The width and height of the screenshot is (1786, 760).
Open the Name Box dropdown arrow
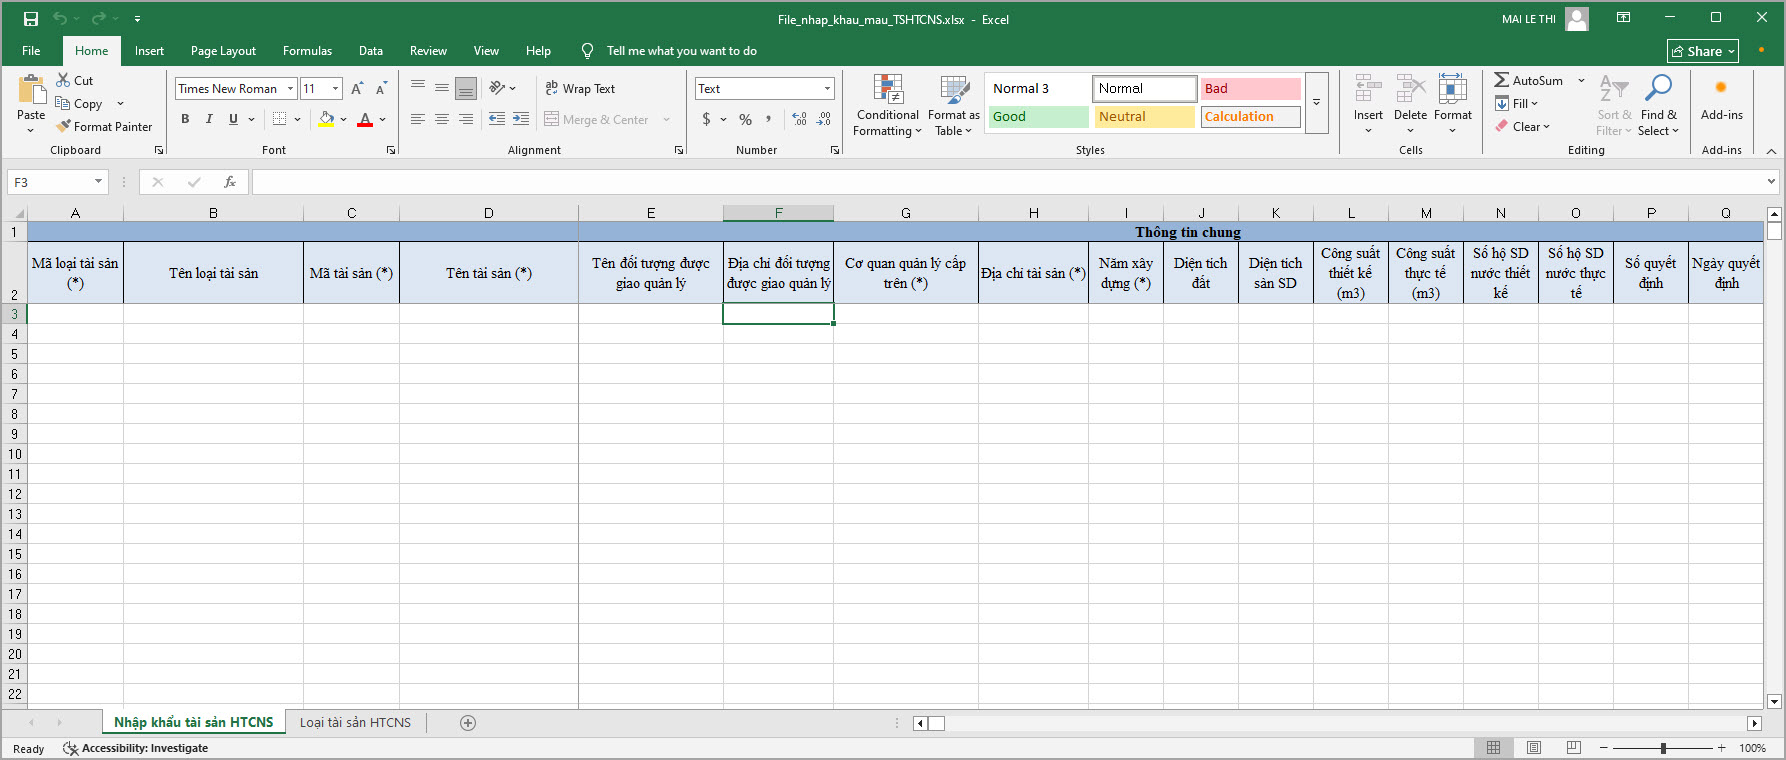pos(98,182)
